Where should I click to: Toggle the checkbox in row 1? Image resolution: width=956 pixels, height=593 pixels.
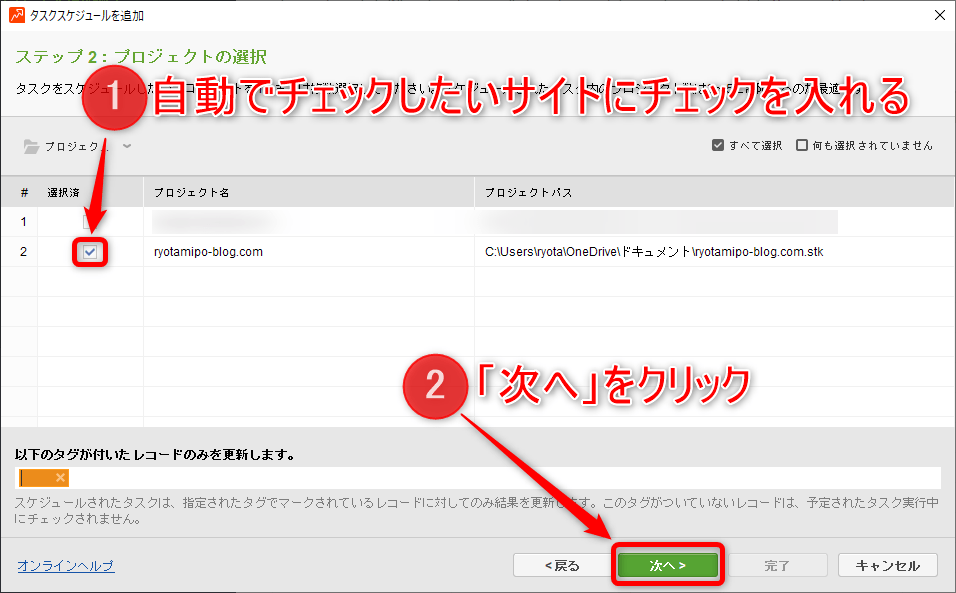[90, 221]
